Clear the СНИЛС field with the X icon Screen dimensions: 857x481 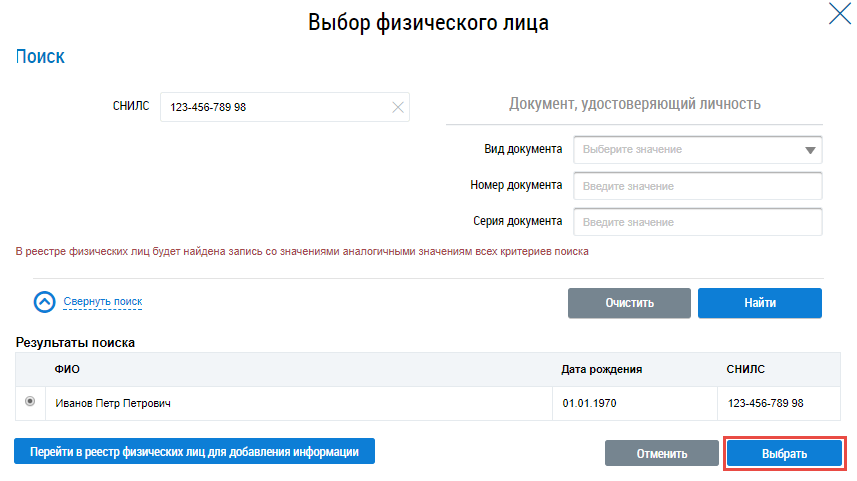pos(398,108)
